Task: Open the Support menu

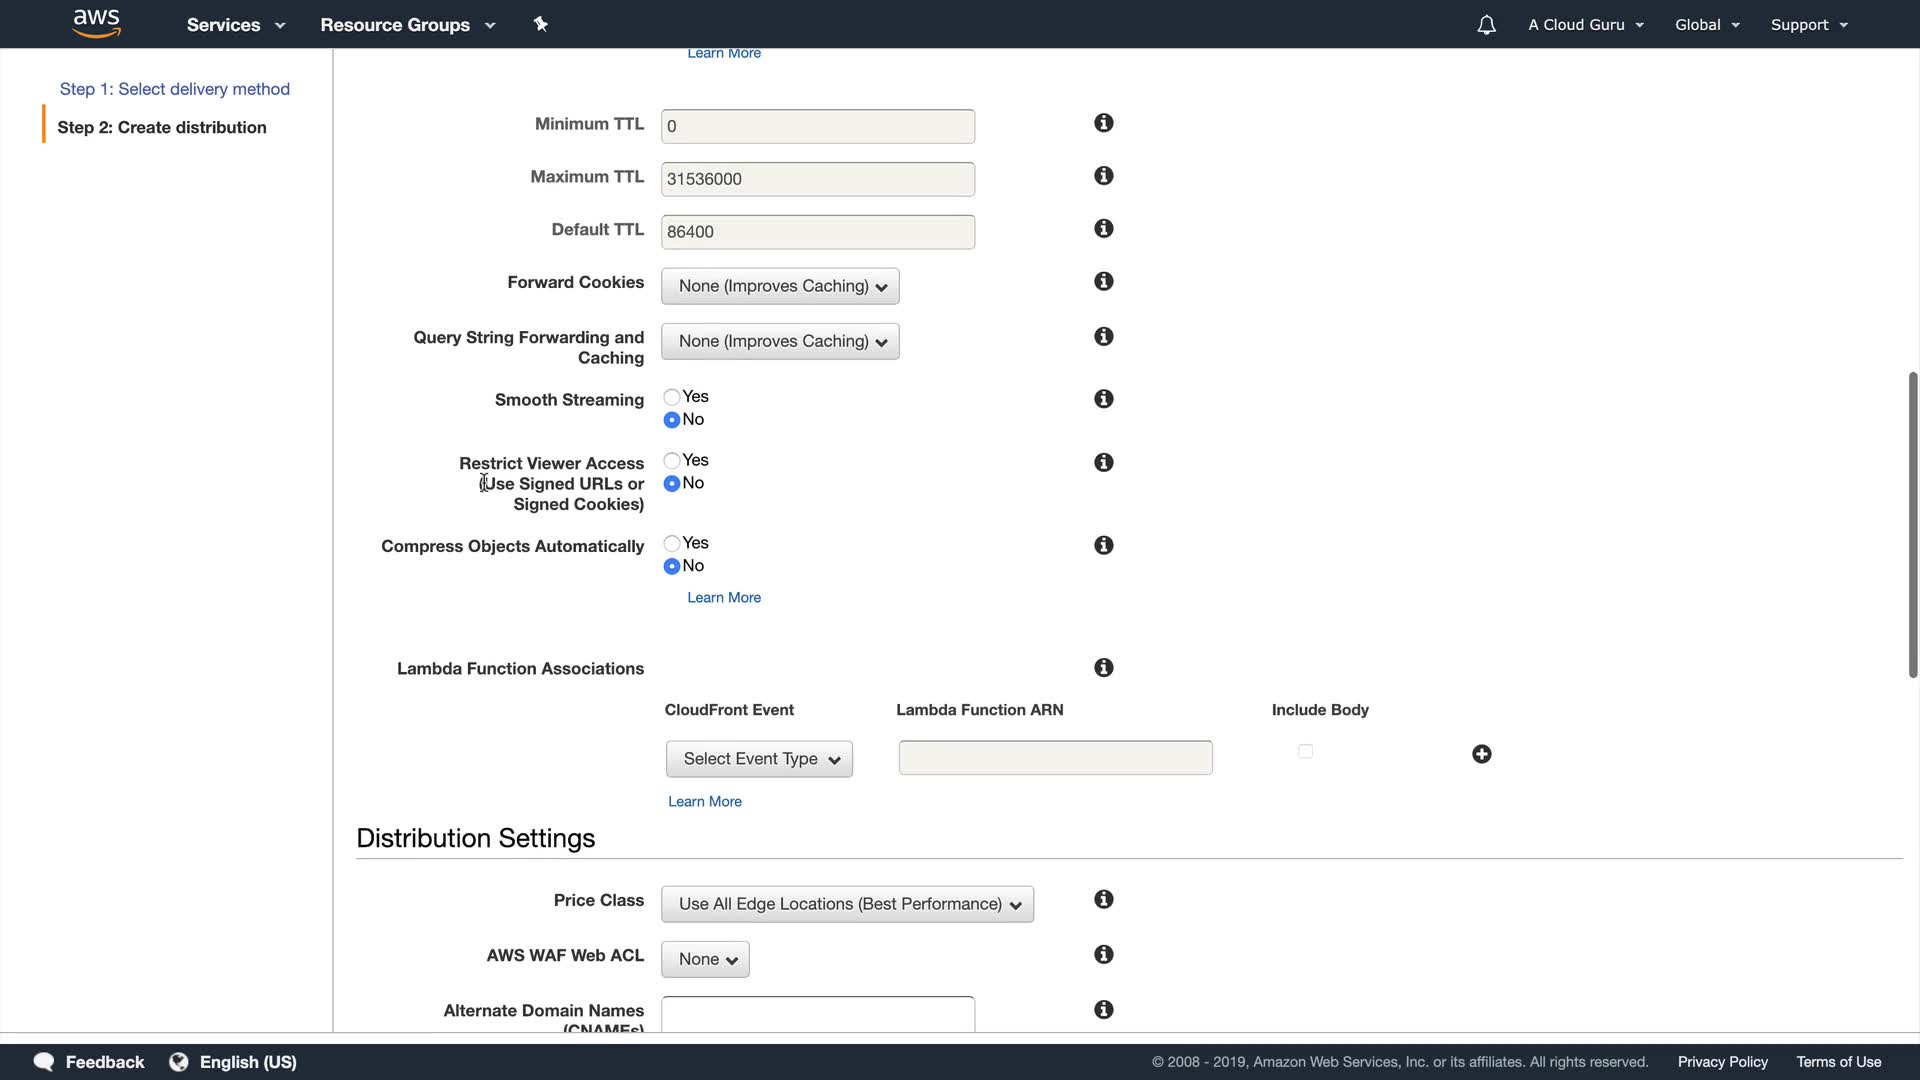Action: click(x=1808, y=25)
